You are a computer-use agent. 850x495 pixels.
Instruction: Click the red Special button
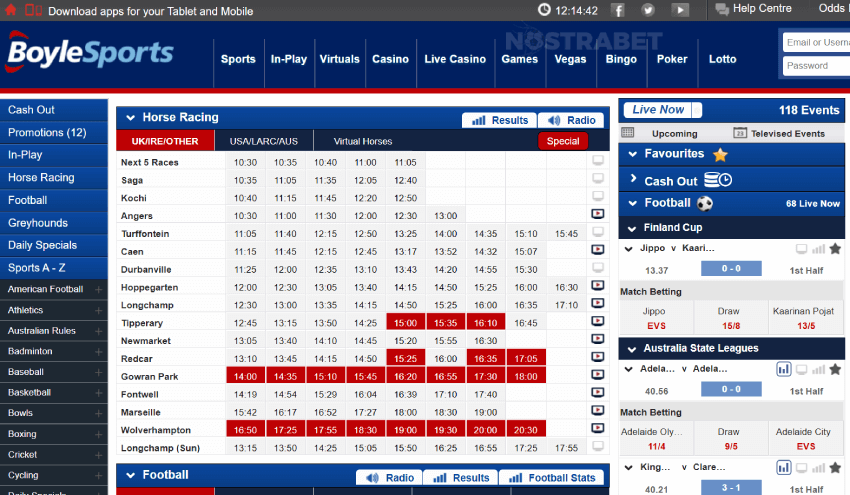[x=563, y=141]
